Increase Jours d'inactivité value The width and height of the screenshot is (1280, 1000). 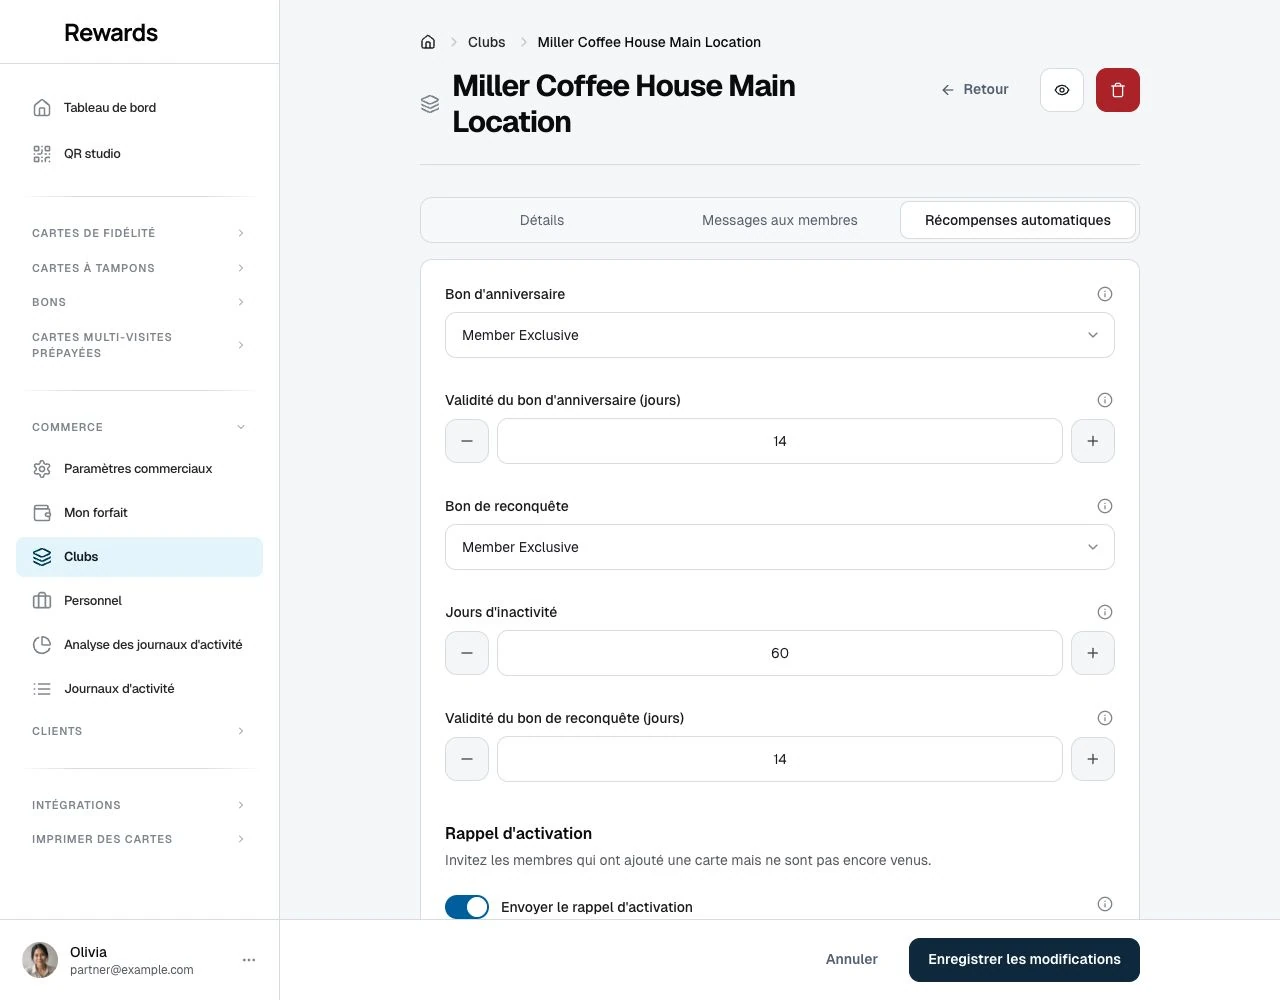1093,653
